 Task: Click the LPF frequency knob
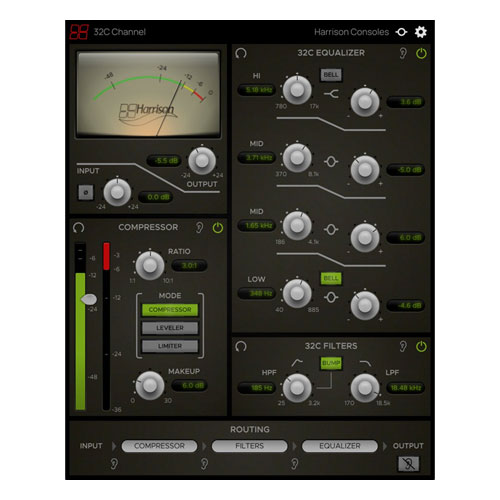coord(365,388)
